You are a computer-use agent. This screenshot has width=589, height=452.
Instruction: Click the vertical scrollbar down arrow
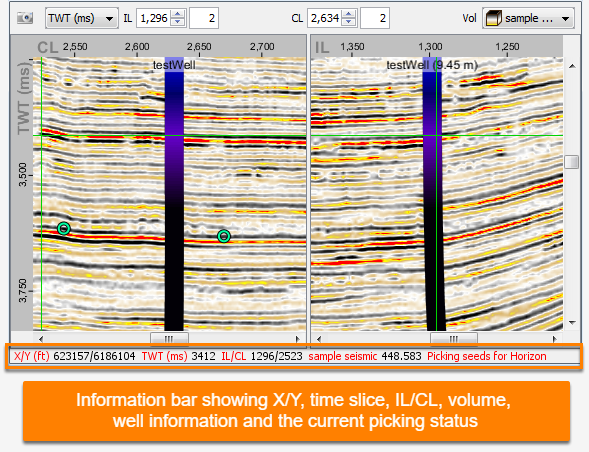point(572,322)
